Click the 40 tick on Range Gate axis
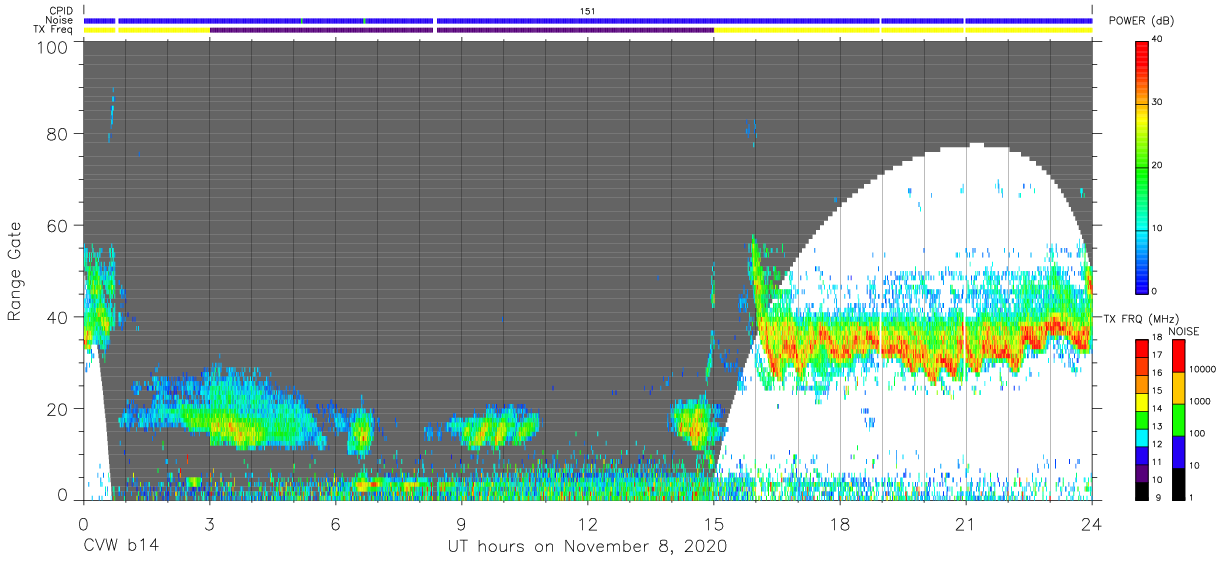The width and height of the screenshot is (1228, 567). click(x=57, y=317)
